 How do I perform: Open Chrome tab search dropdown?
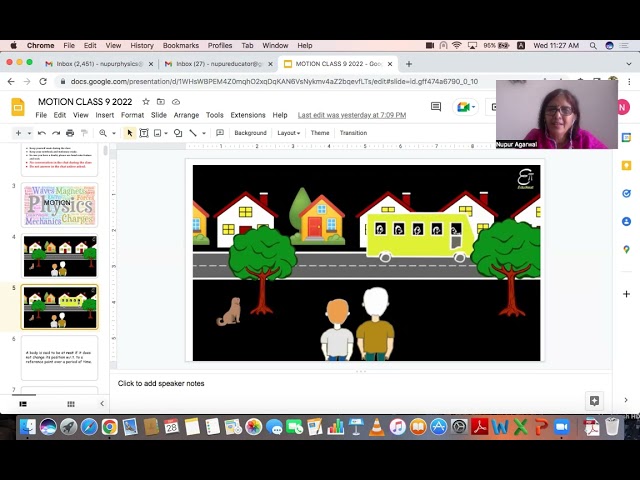tap(629, 64)
